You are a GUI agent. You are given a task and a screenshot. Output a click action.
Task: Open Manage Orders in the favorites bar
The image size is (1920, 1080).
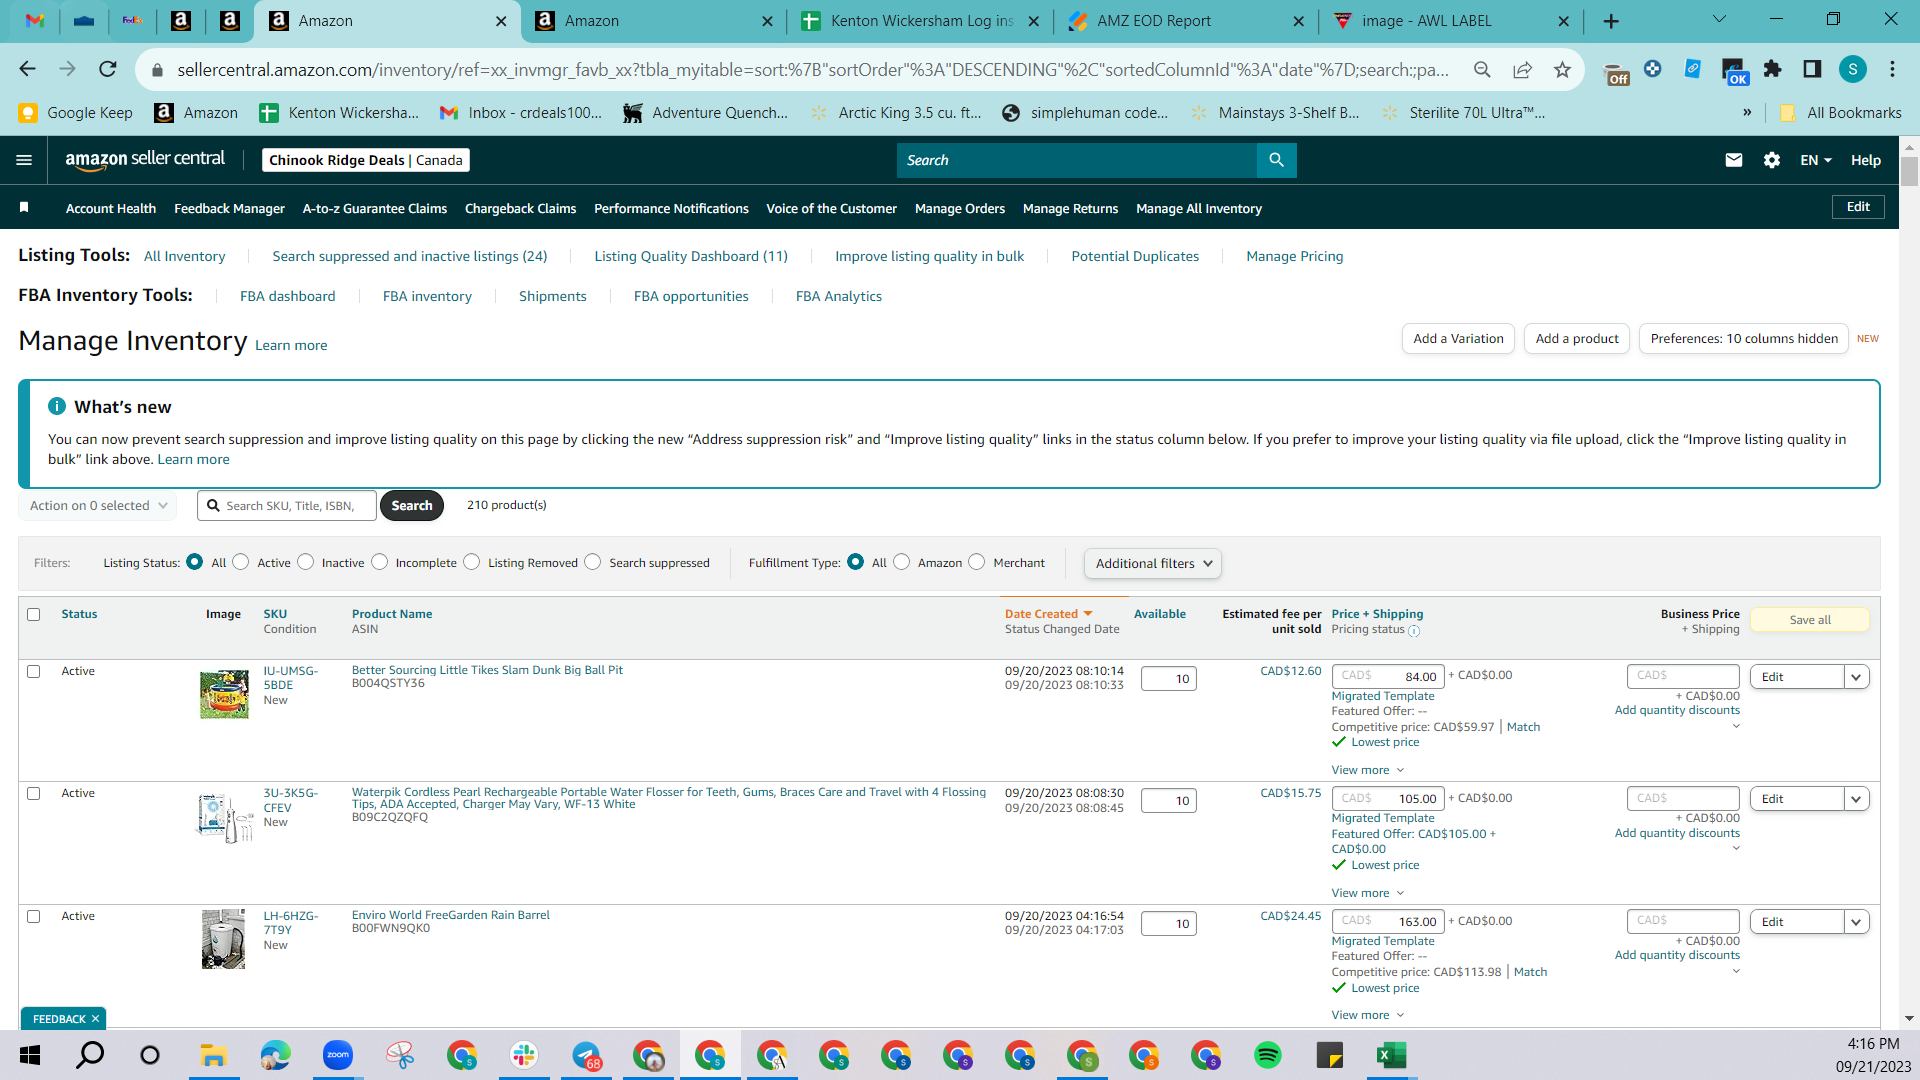point(960,208)
